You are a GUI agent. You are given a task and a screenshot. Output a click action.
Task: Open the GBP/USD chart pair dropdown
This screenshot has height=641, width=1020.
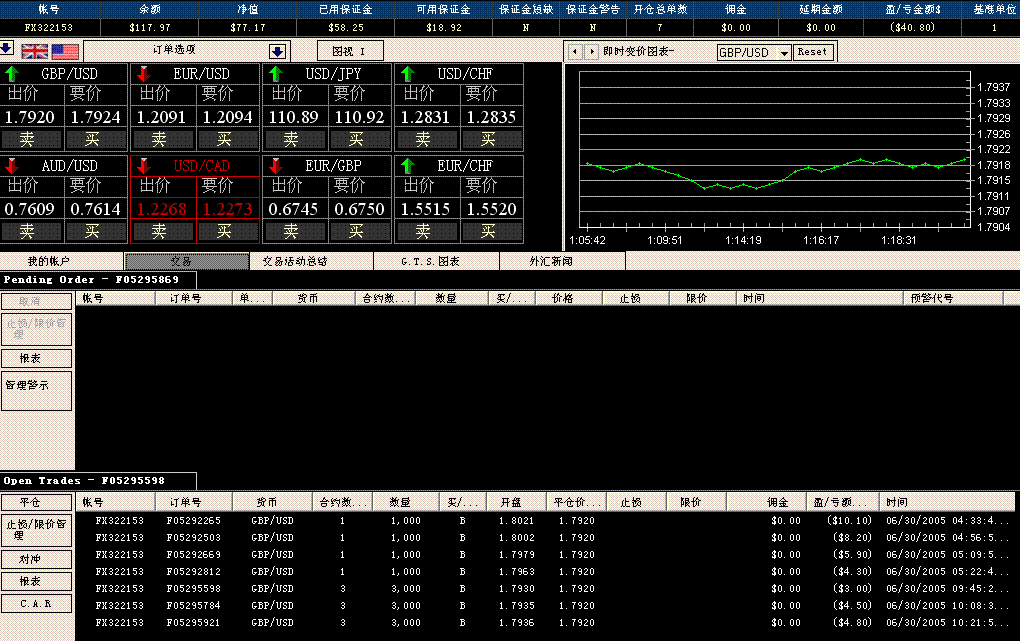coord(784,53)
